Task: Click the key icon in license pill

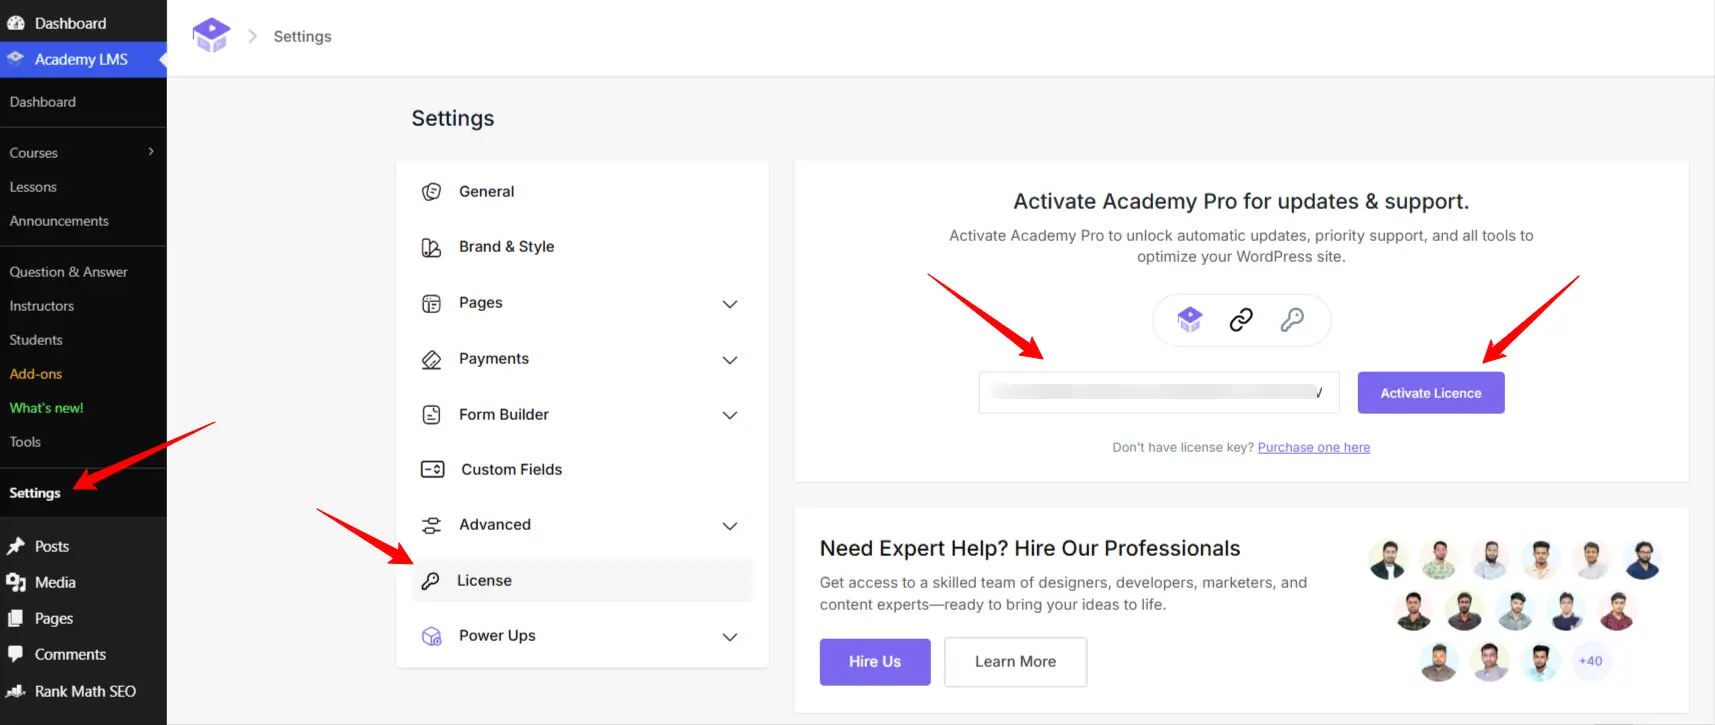Action: 1292,319
